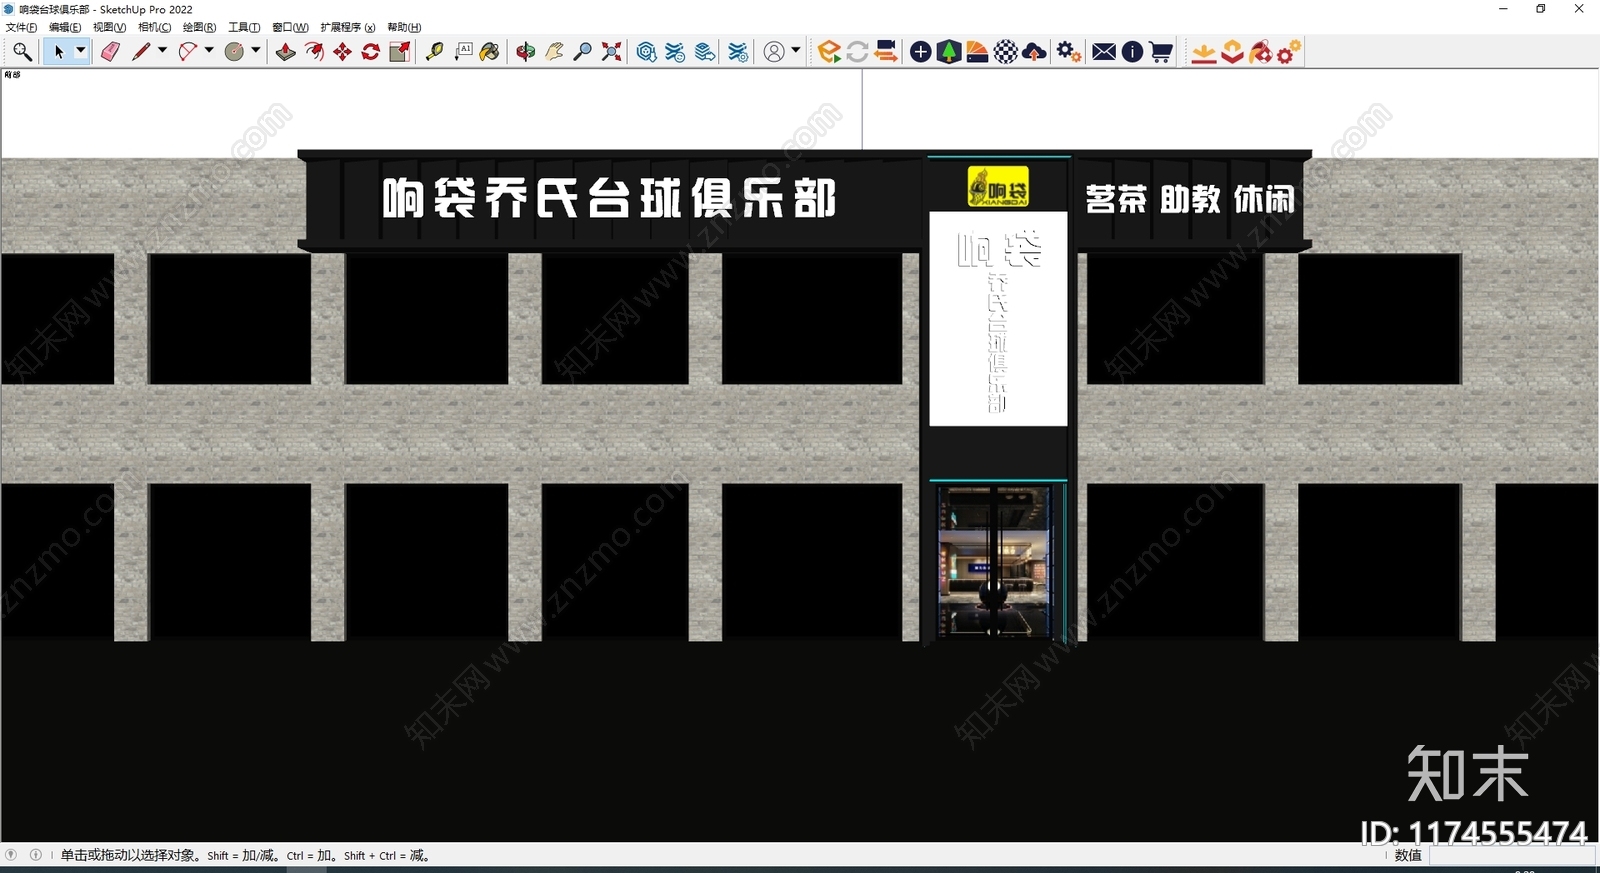Click the orange download arrow plugin icon
1600x873 pixels.
(x=1204, y=52)
